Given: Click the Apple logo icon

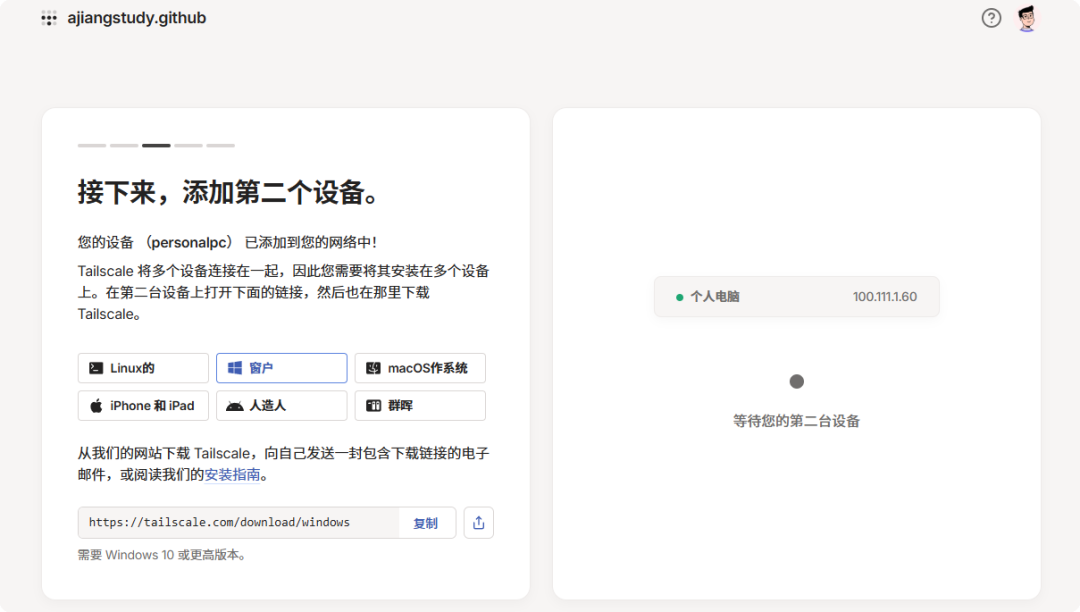Looking at the screenshot, I should click(96, 405).
